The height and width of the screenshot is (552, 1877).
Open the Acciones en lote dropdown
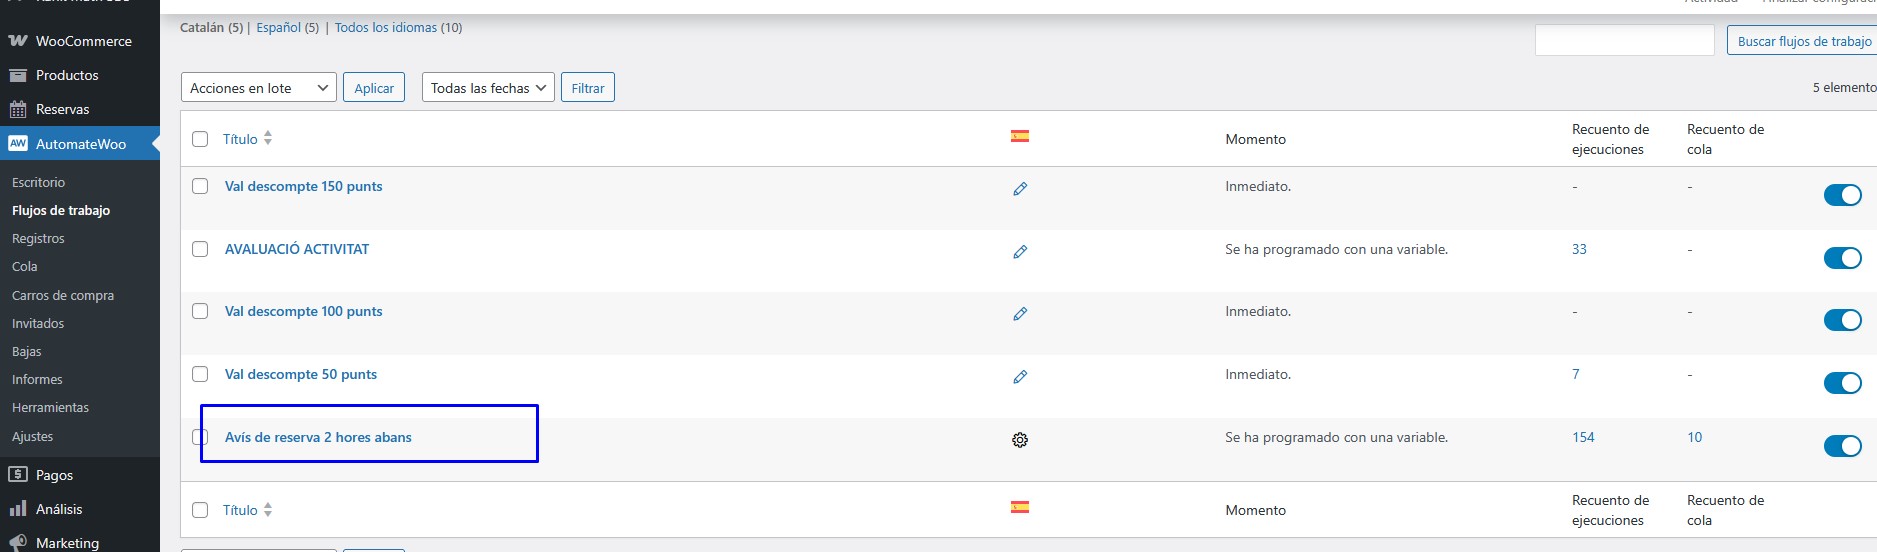259,88
